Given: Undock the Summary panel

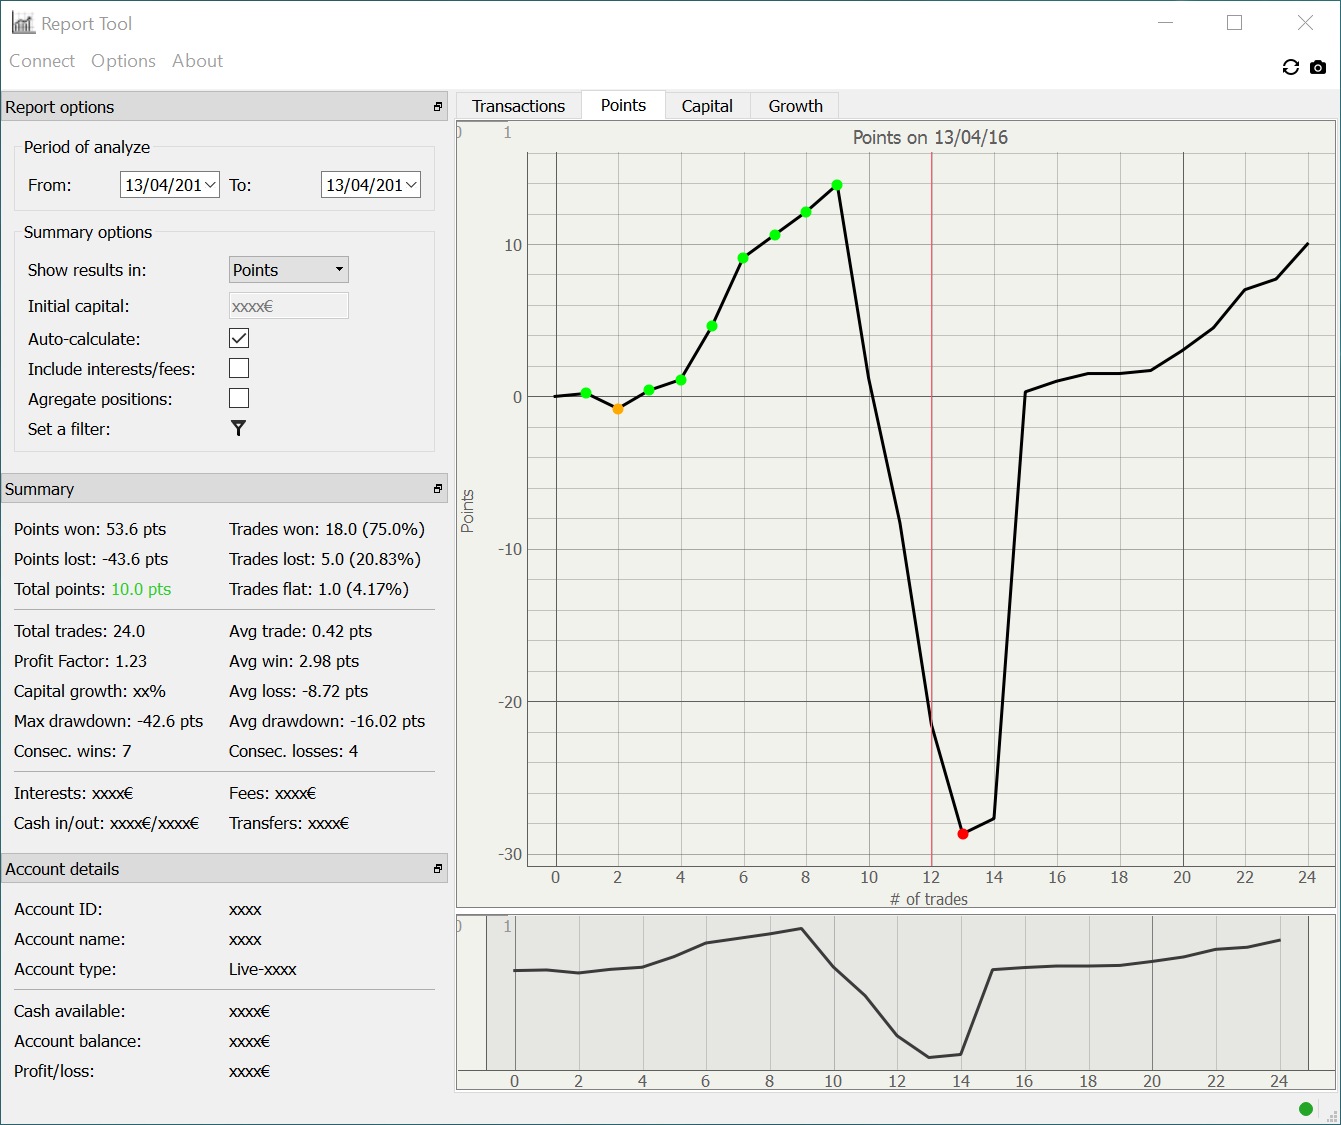Looking at the screenshot, I should coord(438,488).
